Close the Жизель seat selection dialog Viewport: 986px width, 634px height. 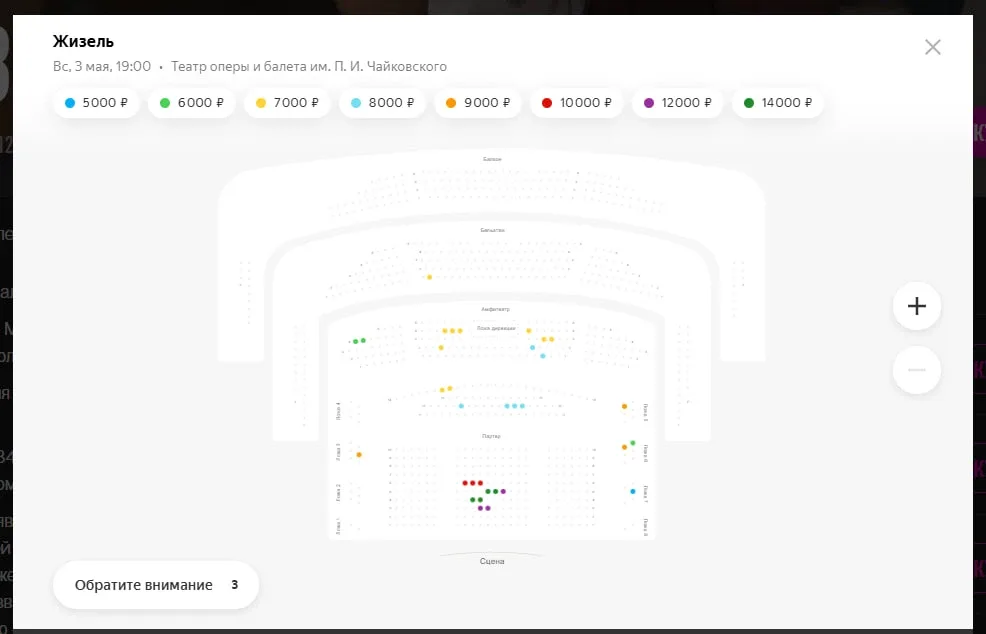coord(933,47)
